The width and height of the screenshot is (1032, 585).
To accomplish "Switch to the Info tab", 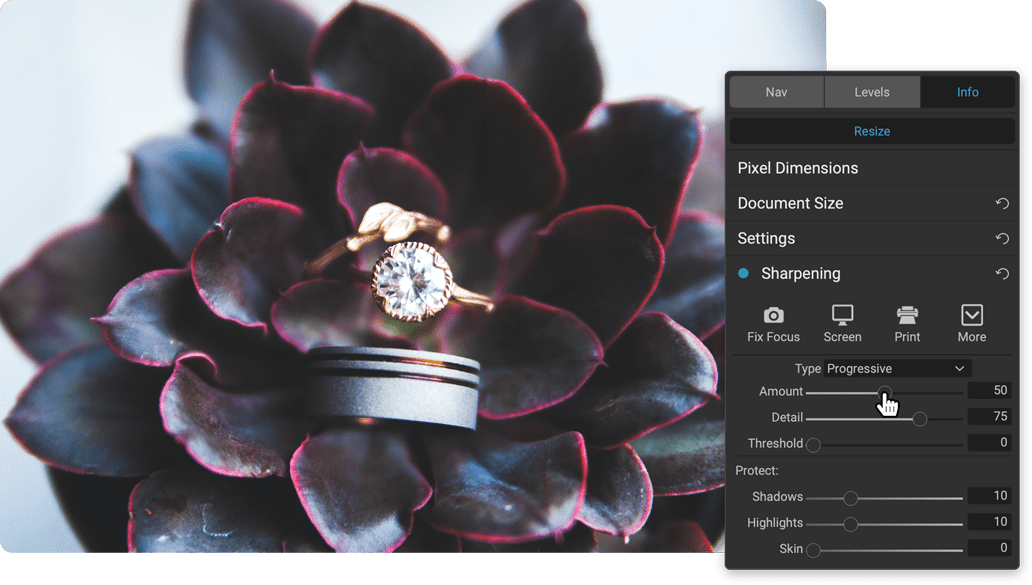I will tap(968, 92).
